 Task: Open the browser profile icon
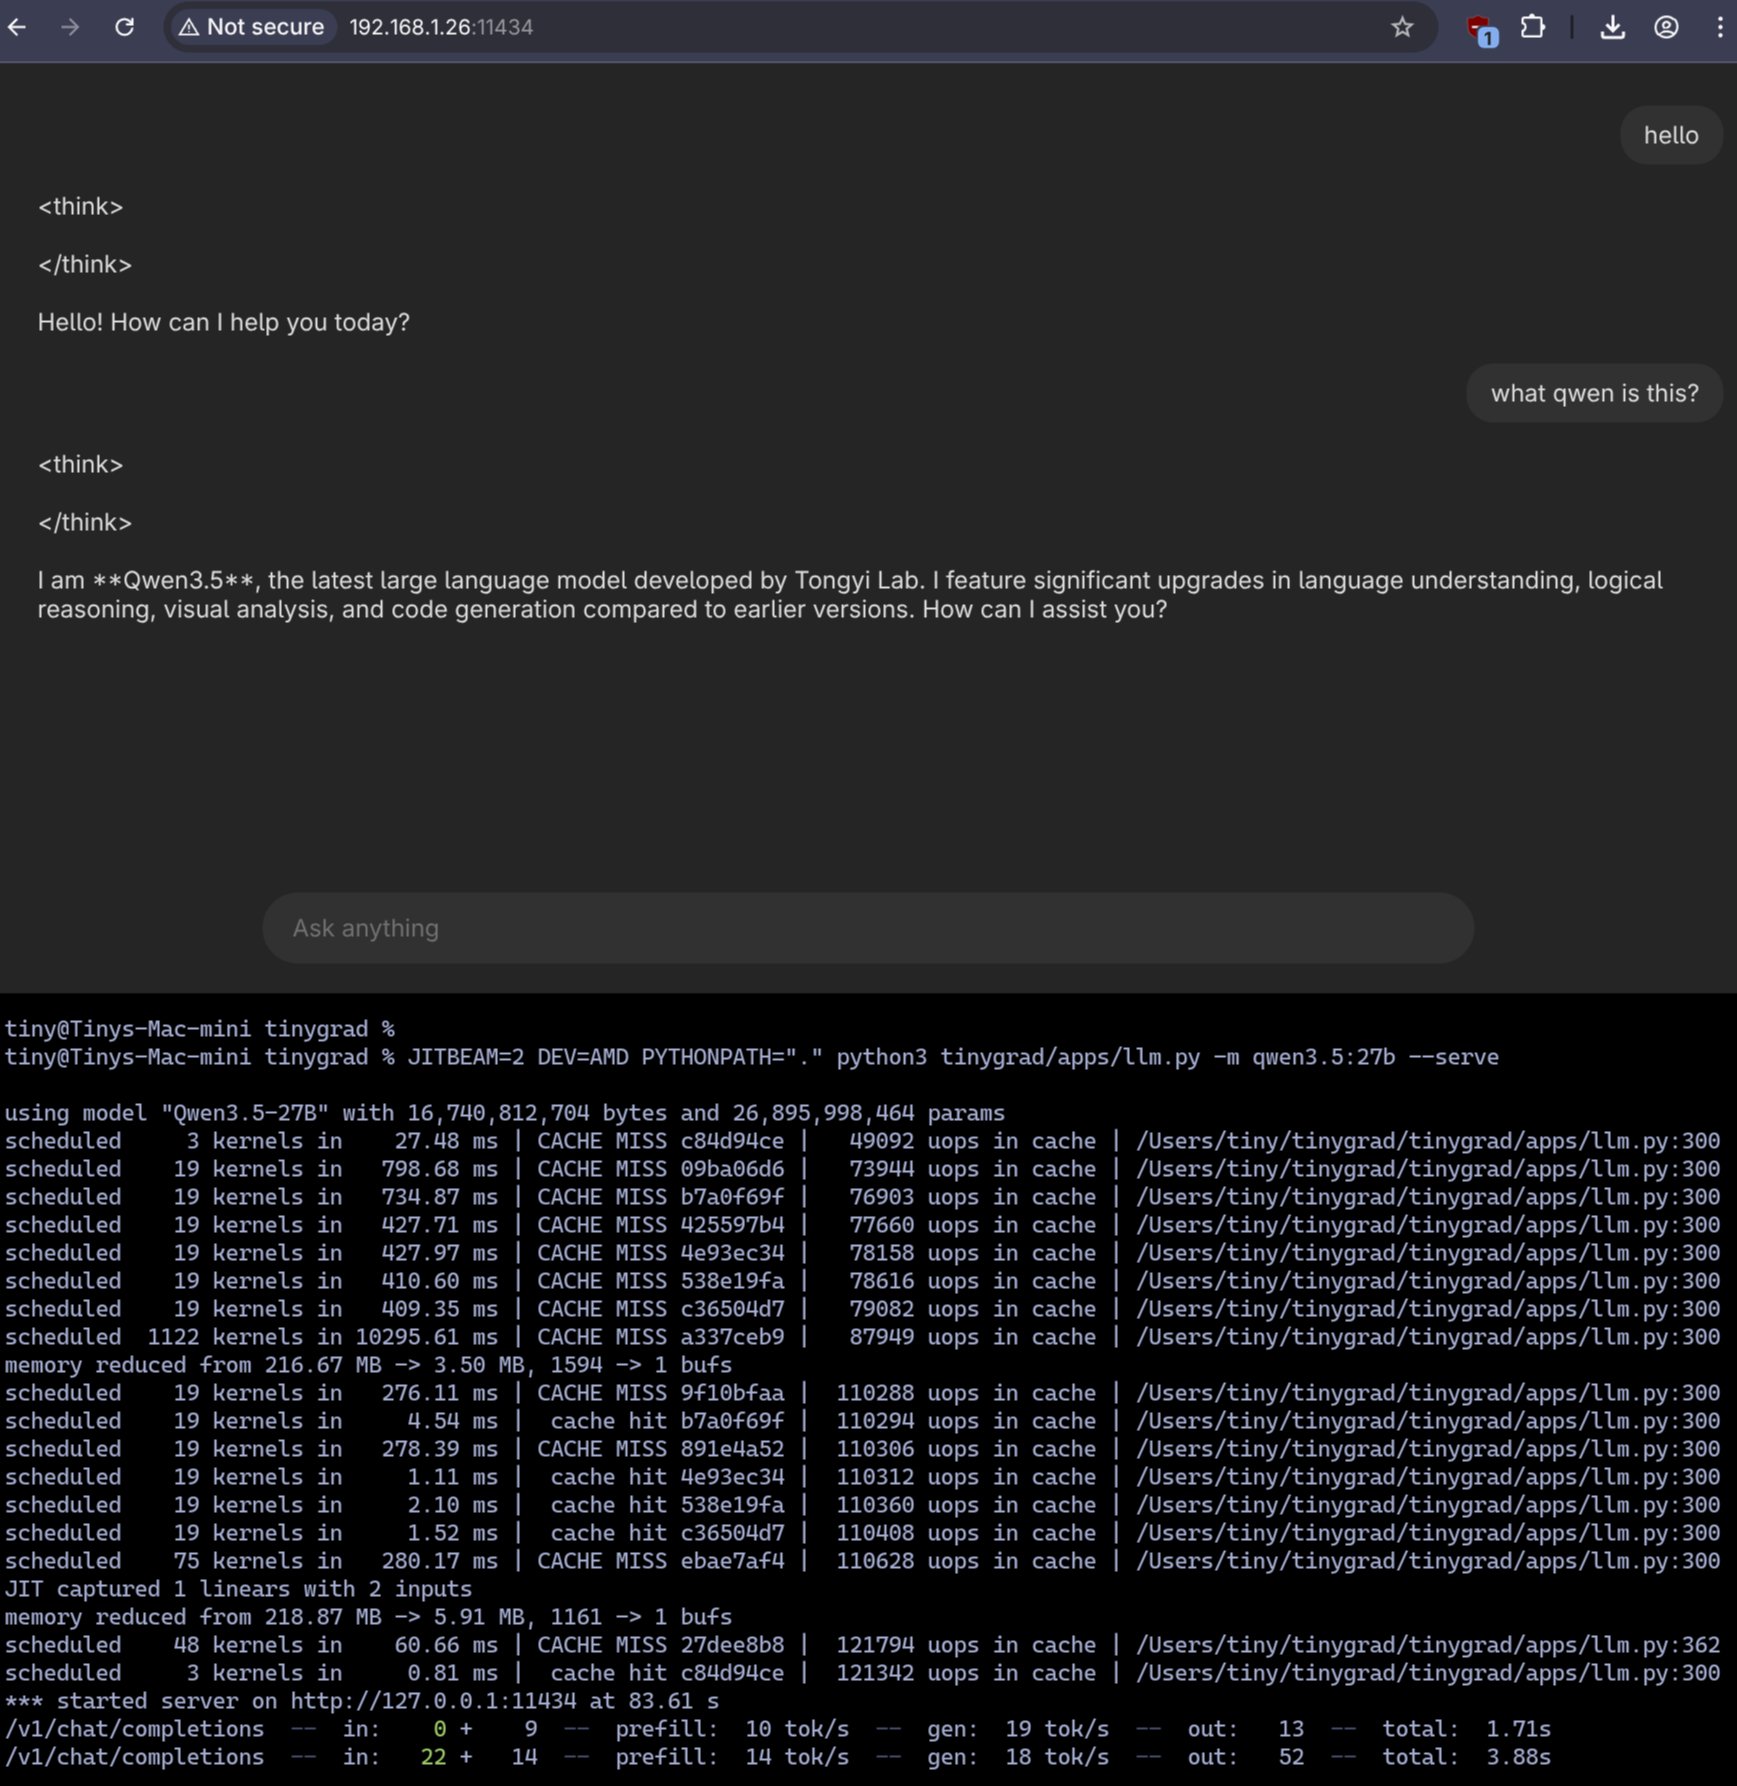1666,27
